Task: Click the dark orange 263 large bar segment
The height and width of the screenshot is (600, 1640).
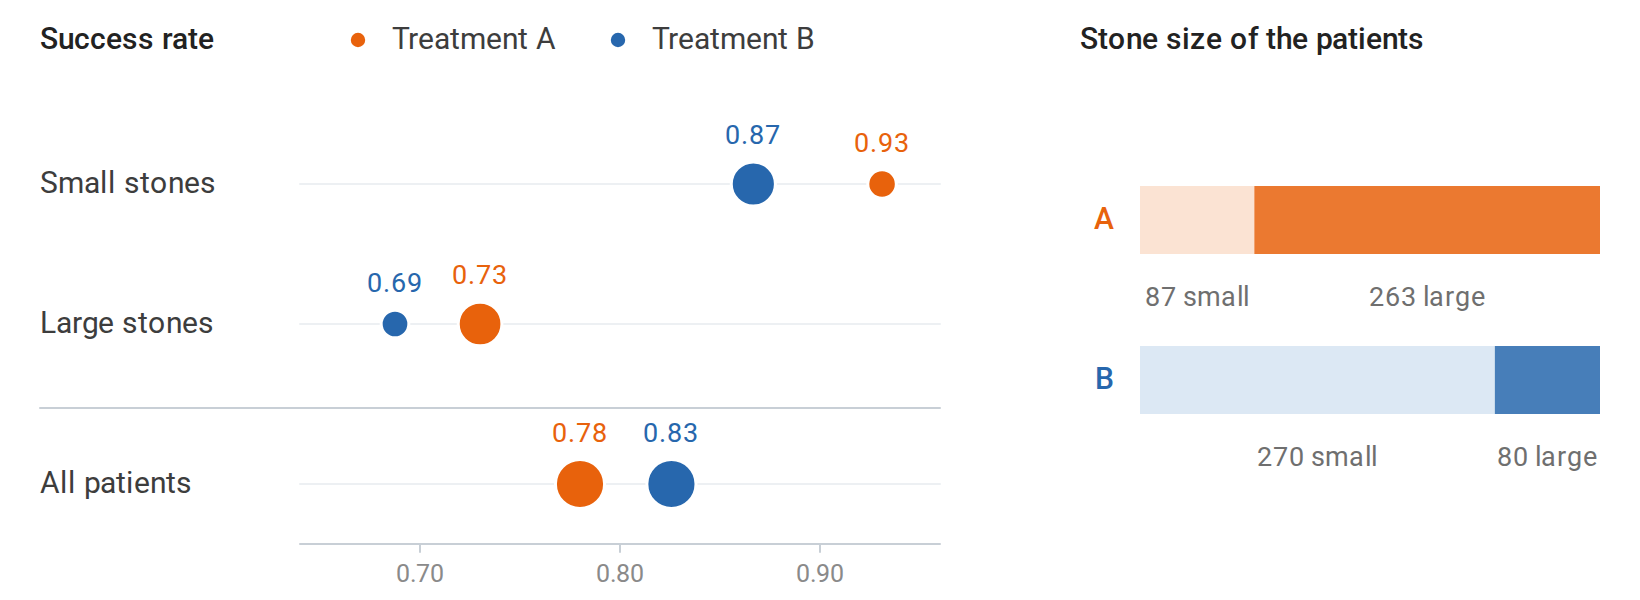Action: (1427, 220)
